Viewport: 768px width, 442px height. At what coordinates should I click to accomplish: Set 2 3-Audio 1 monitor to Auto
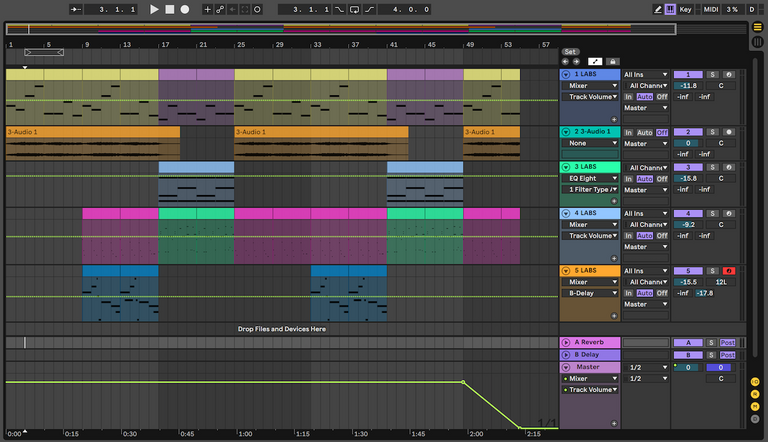coord(645,132)
